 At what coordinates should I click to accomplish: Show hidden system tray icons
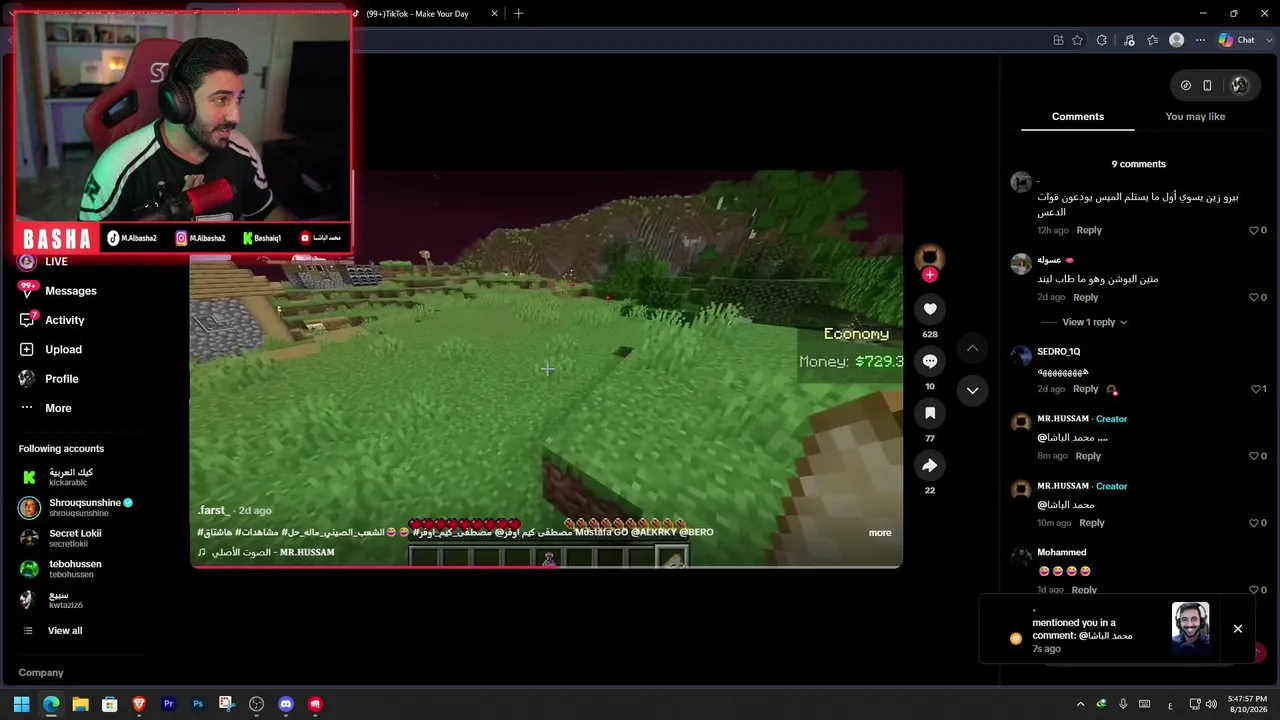tap(1080, 704)
